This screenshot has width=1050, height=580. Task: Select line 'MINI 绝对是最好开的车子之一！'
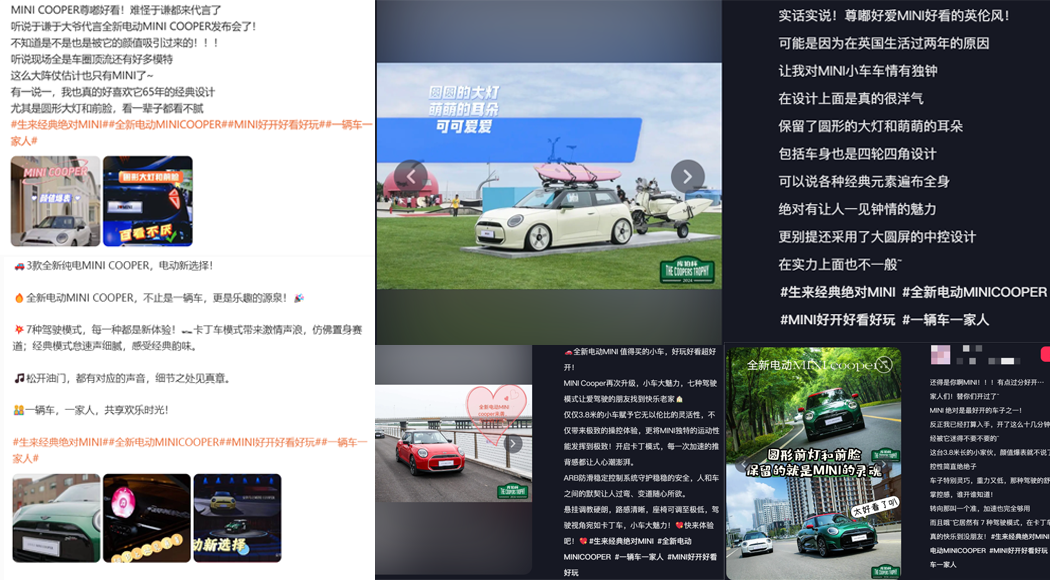point(976,410)
